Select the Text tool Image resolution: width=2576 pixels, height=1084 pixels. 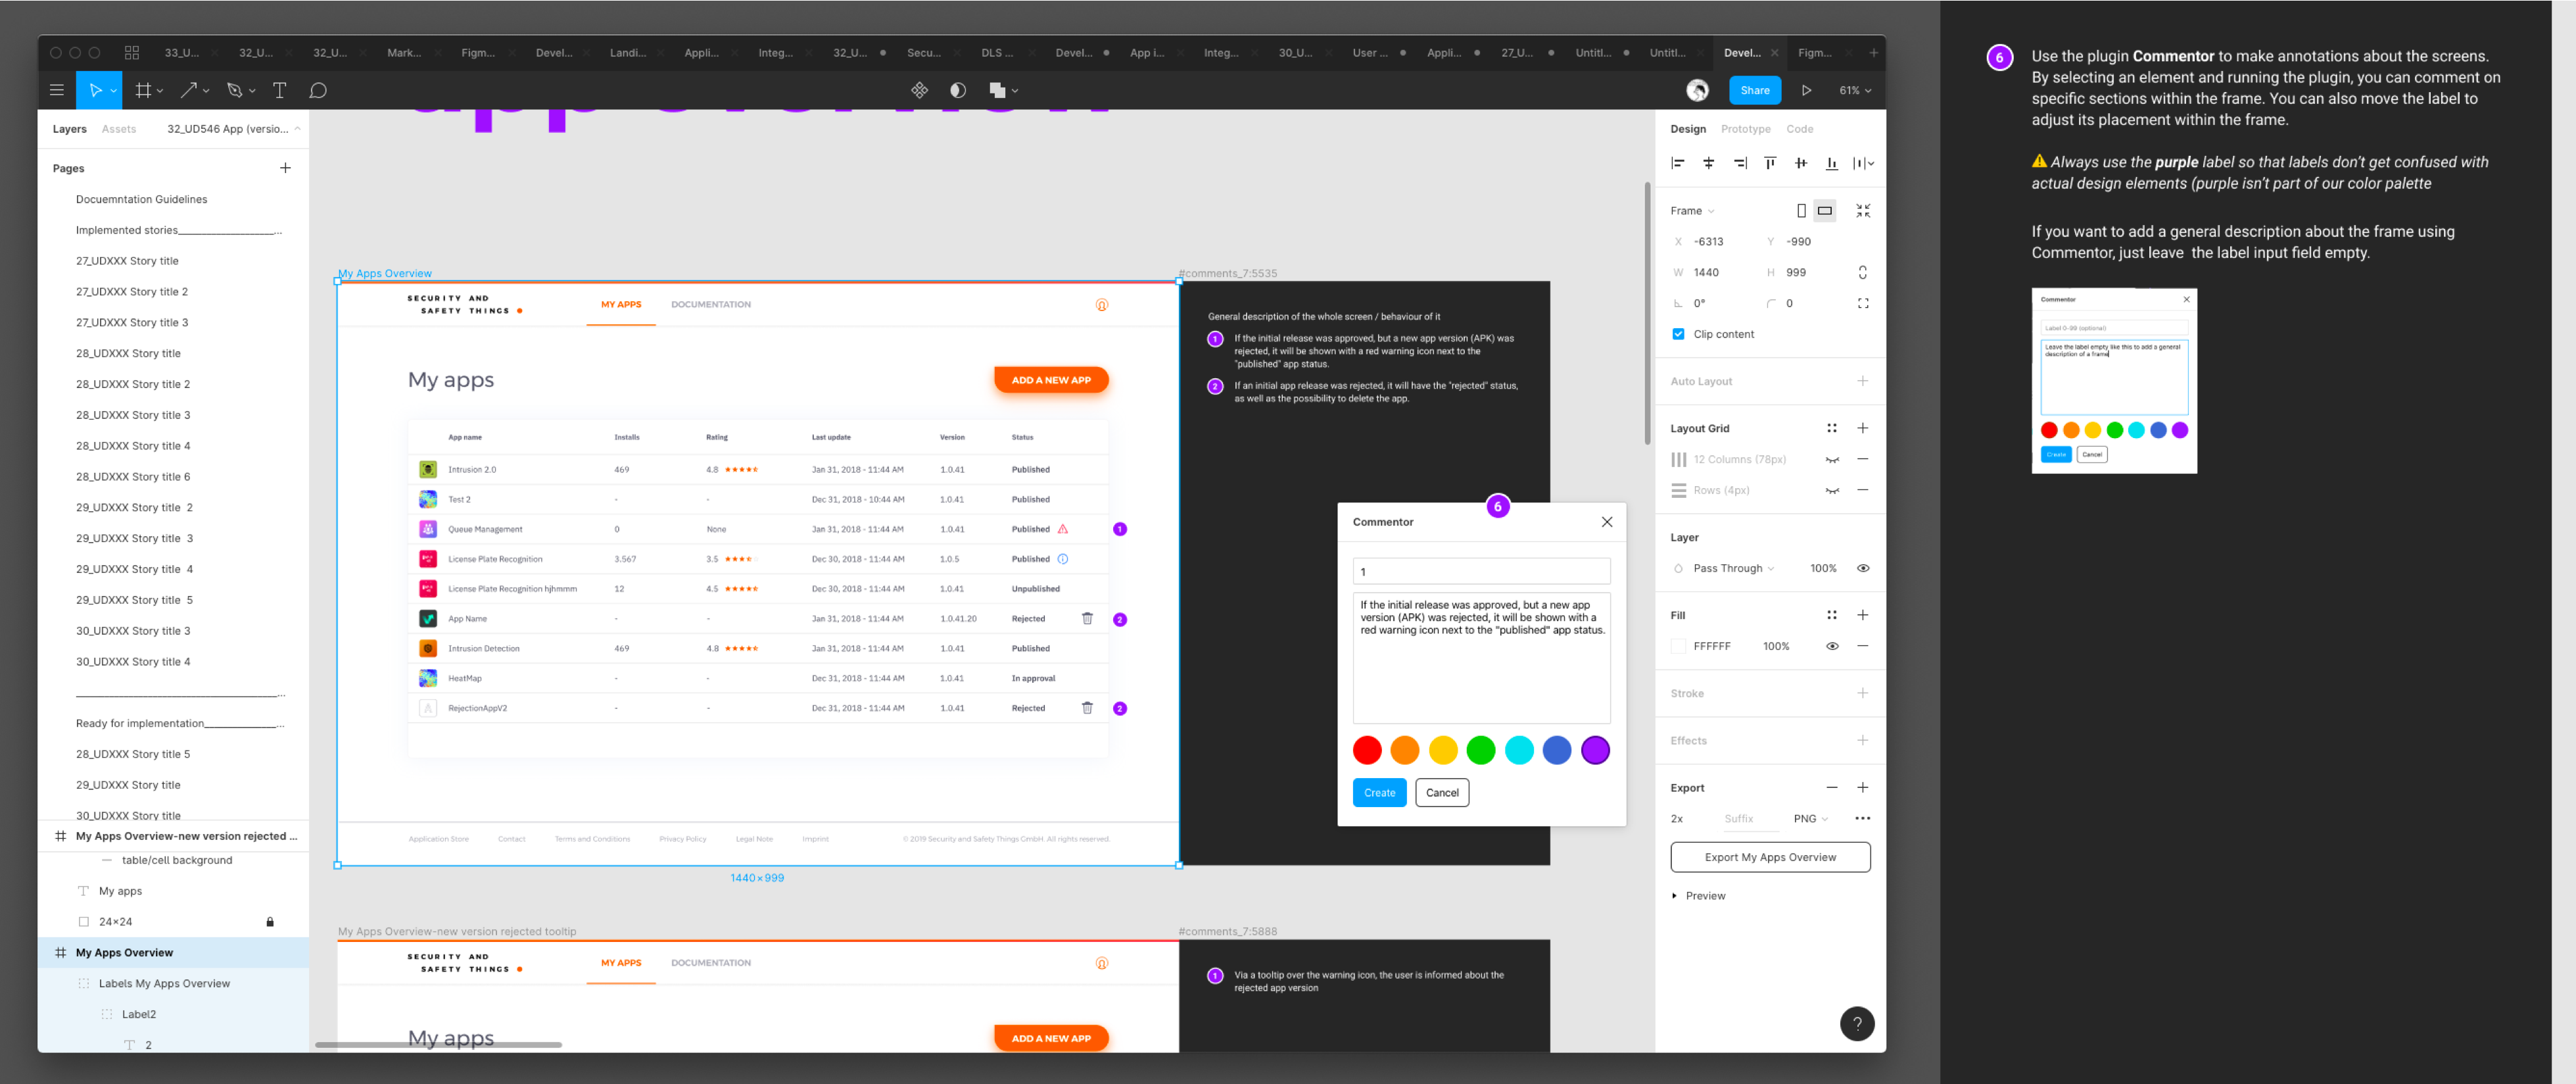click(279, 90)
